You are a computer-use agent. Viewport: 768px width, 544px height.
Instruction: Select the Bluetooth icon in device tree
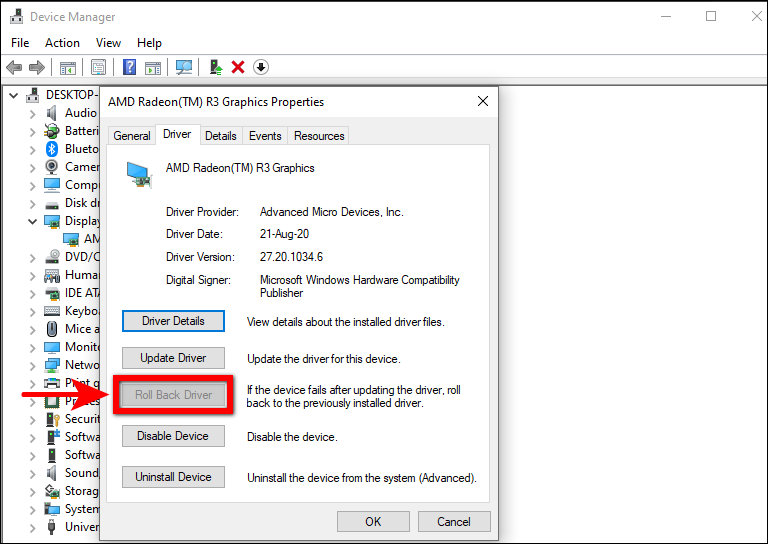pos(51,149)
